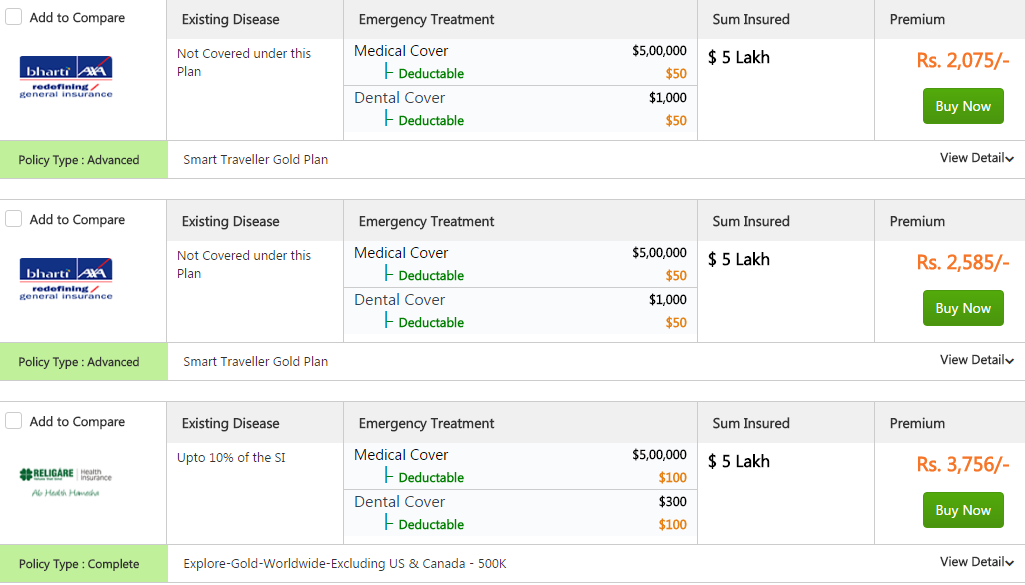Click Policy Type Advanced label of first plan
Viewport: 1025px width, 585px height.
pyautogui.click(x=84, y=159)
